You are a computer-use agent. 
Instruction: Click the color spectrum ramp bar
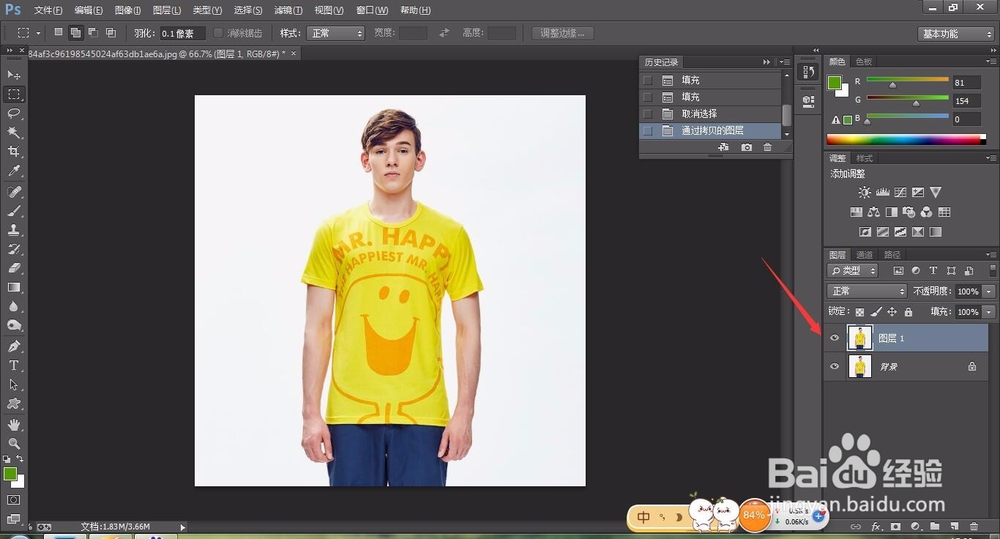[x=906, y=139]
